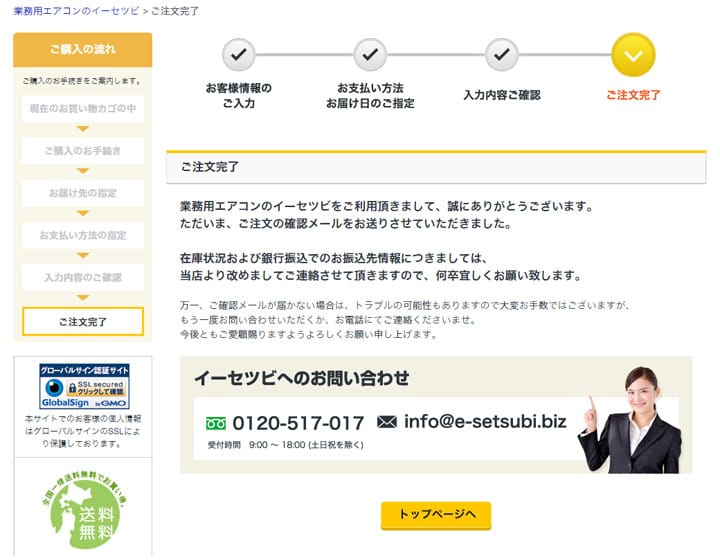Select 現在のお買い物カゴの中 in sidebar

[83, 109]
